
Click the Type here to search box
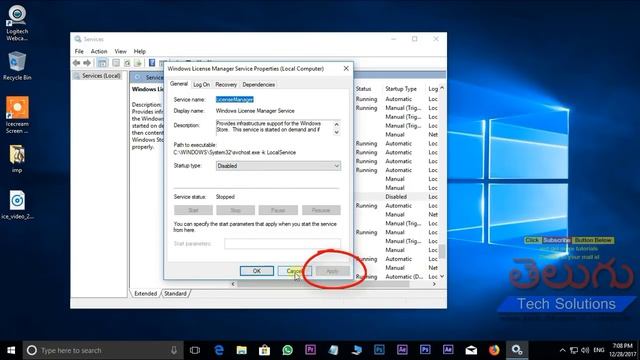tap(103, 350)
